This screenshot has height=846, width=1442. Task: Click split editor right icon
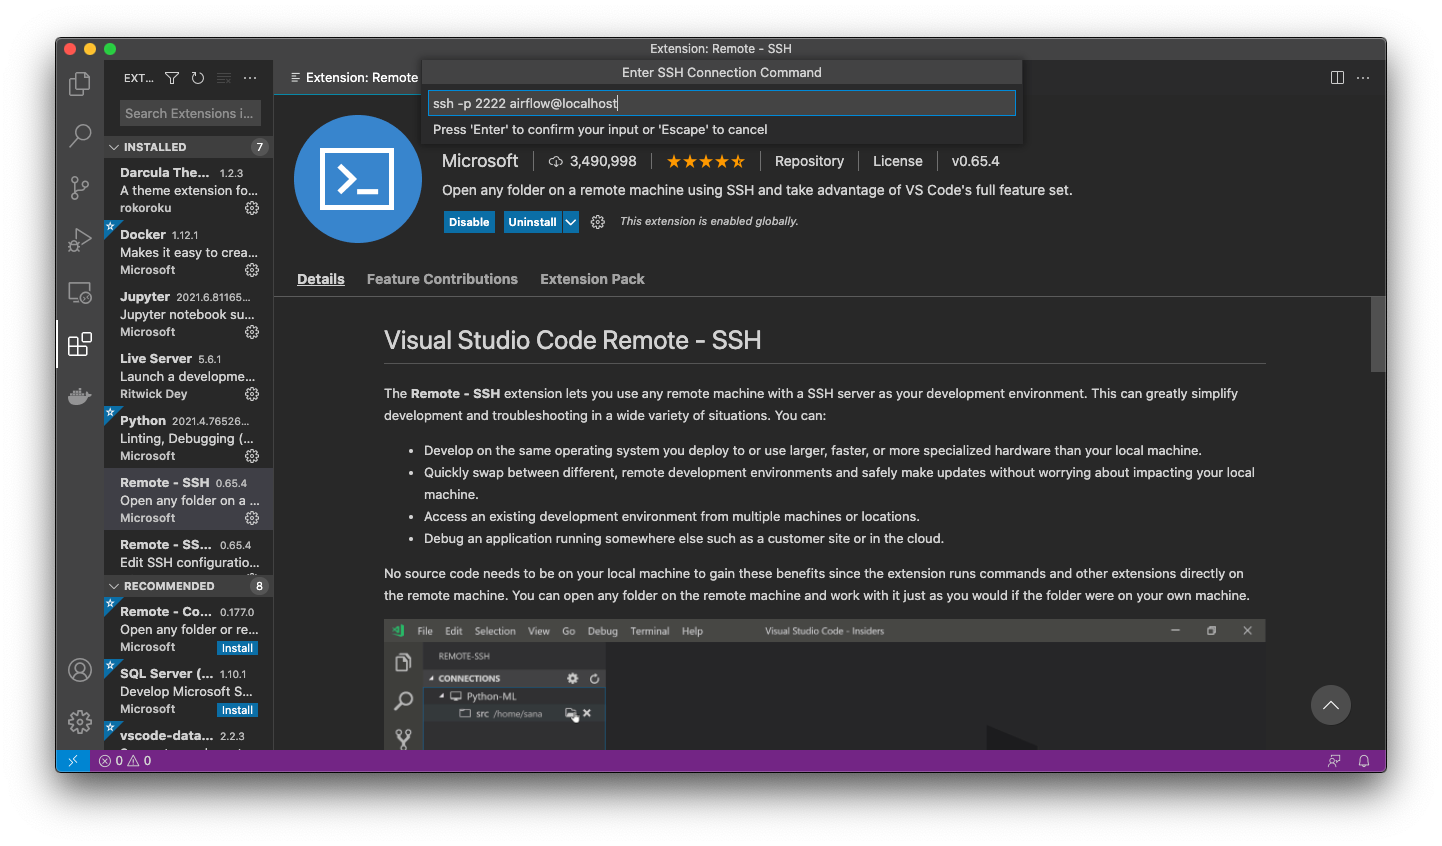point(1337,78)
